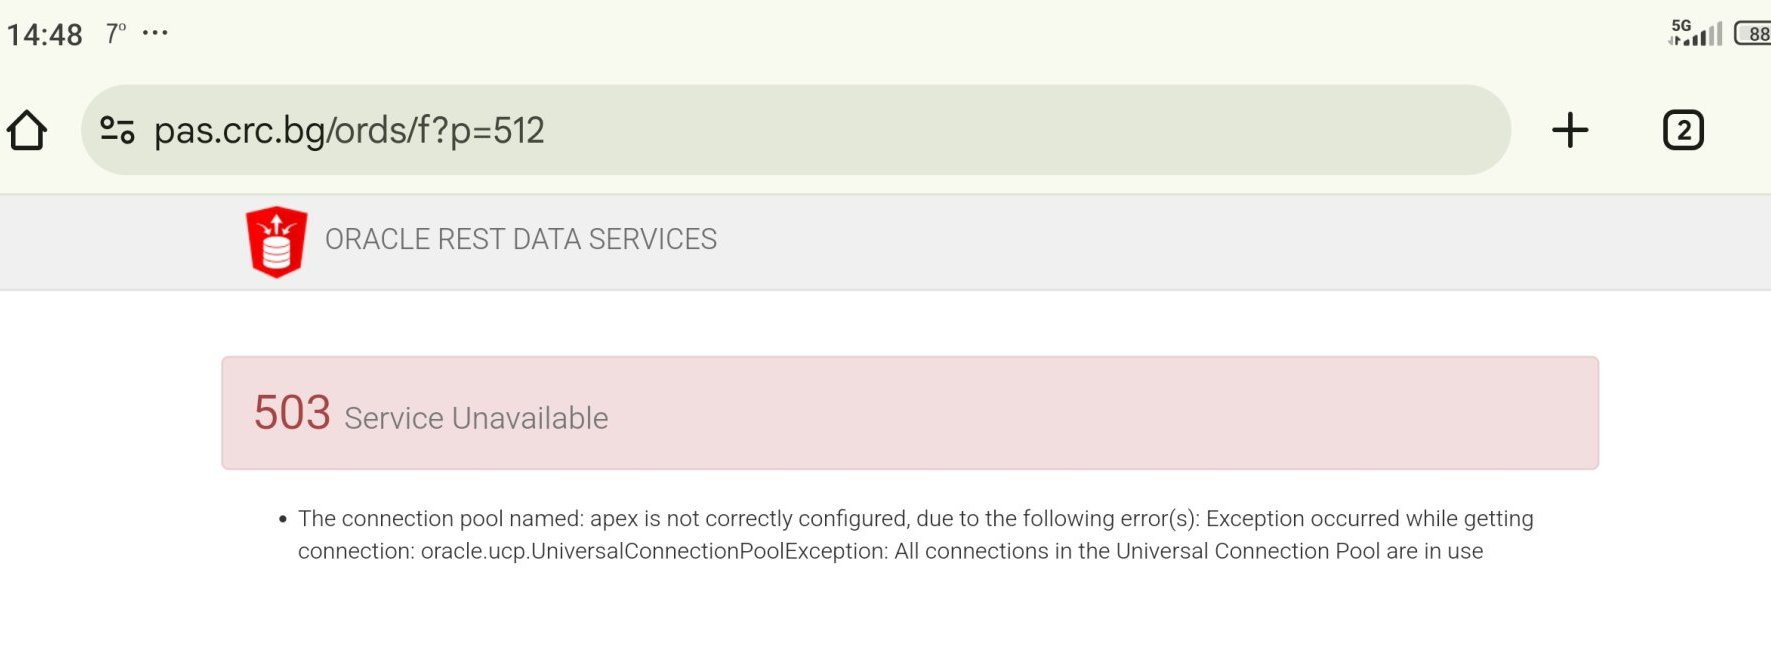Click the 503 error code number
Viewport: 1771px width, 670px height.
[x=292, y=413]
